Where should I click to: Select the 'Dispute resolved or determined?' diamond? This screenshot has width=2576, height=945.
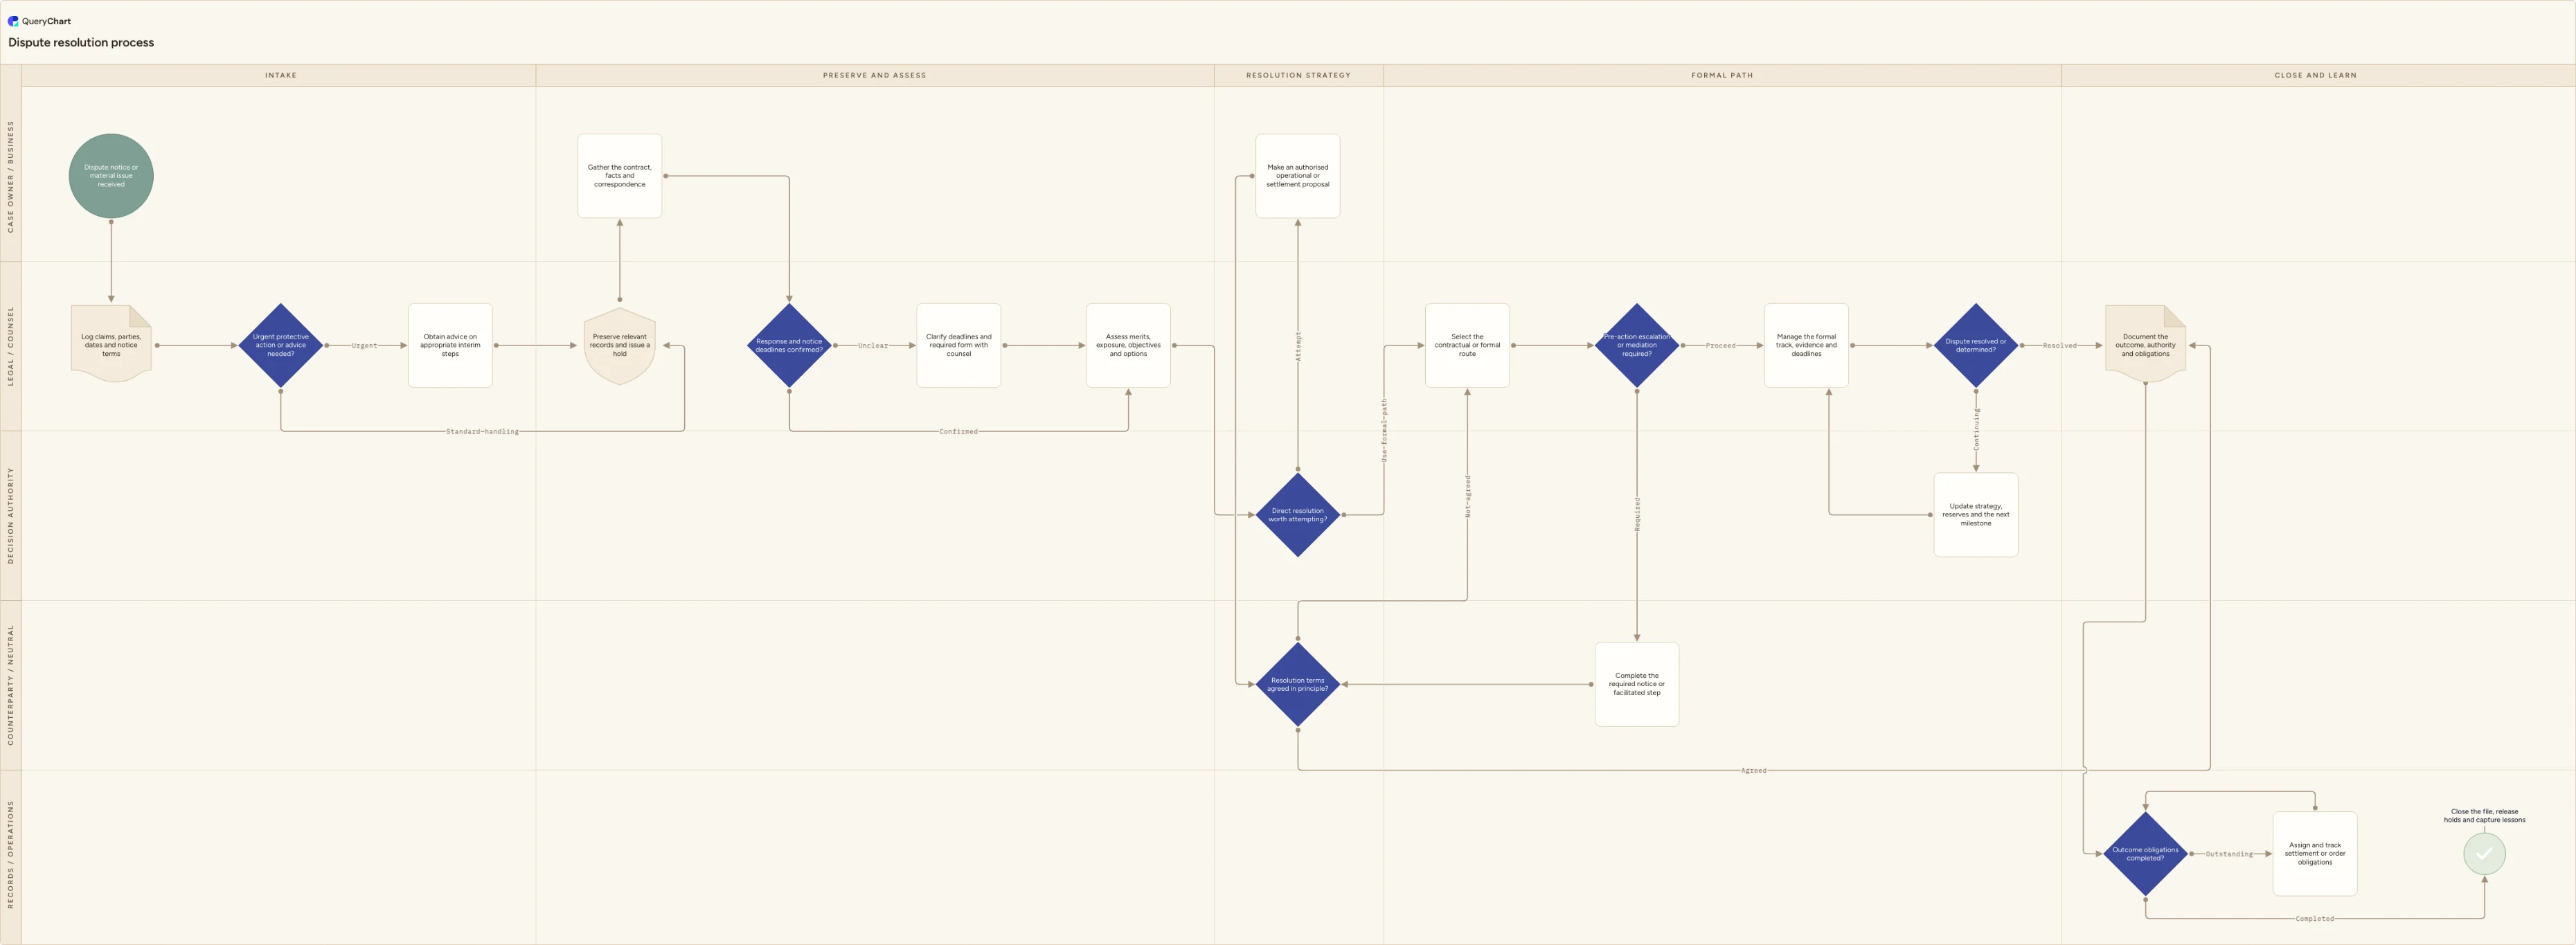tap(1976, 345)
